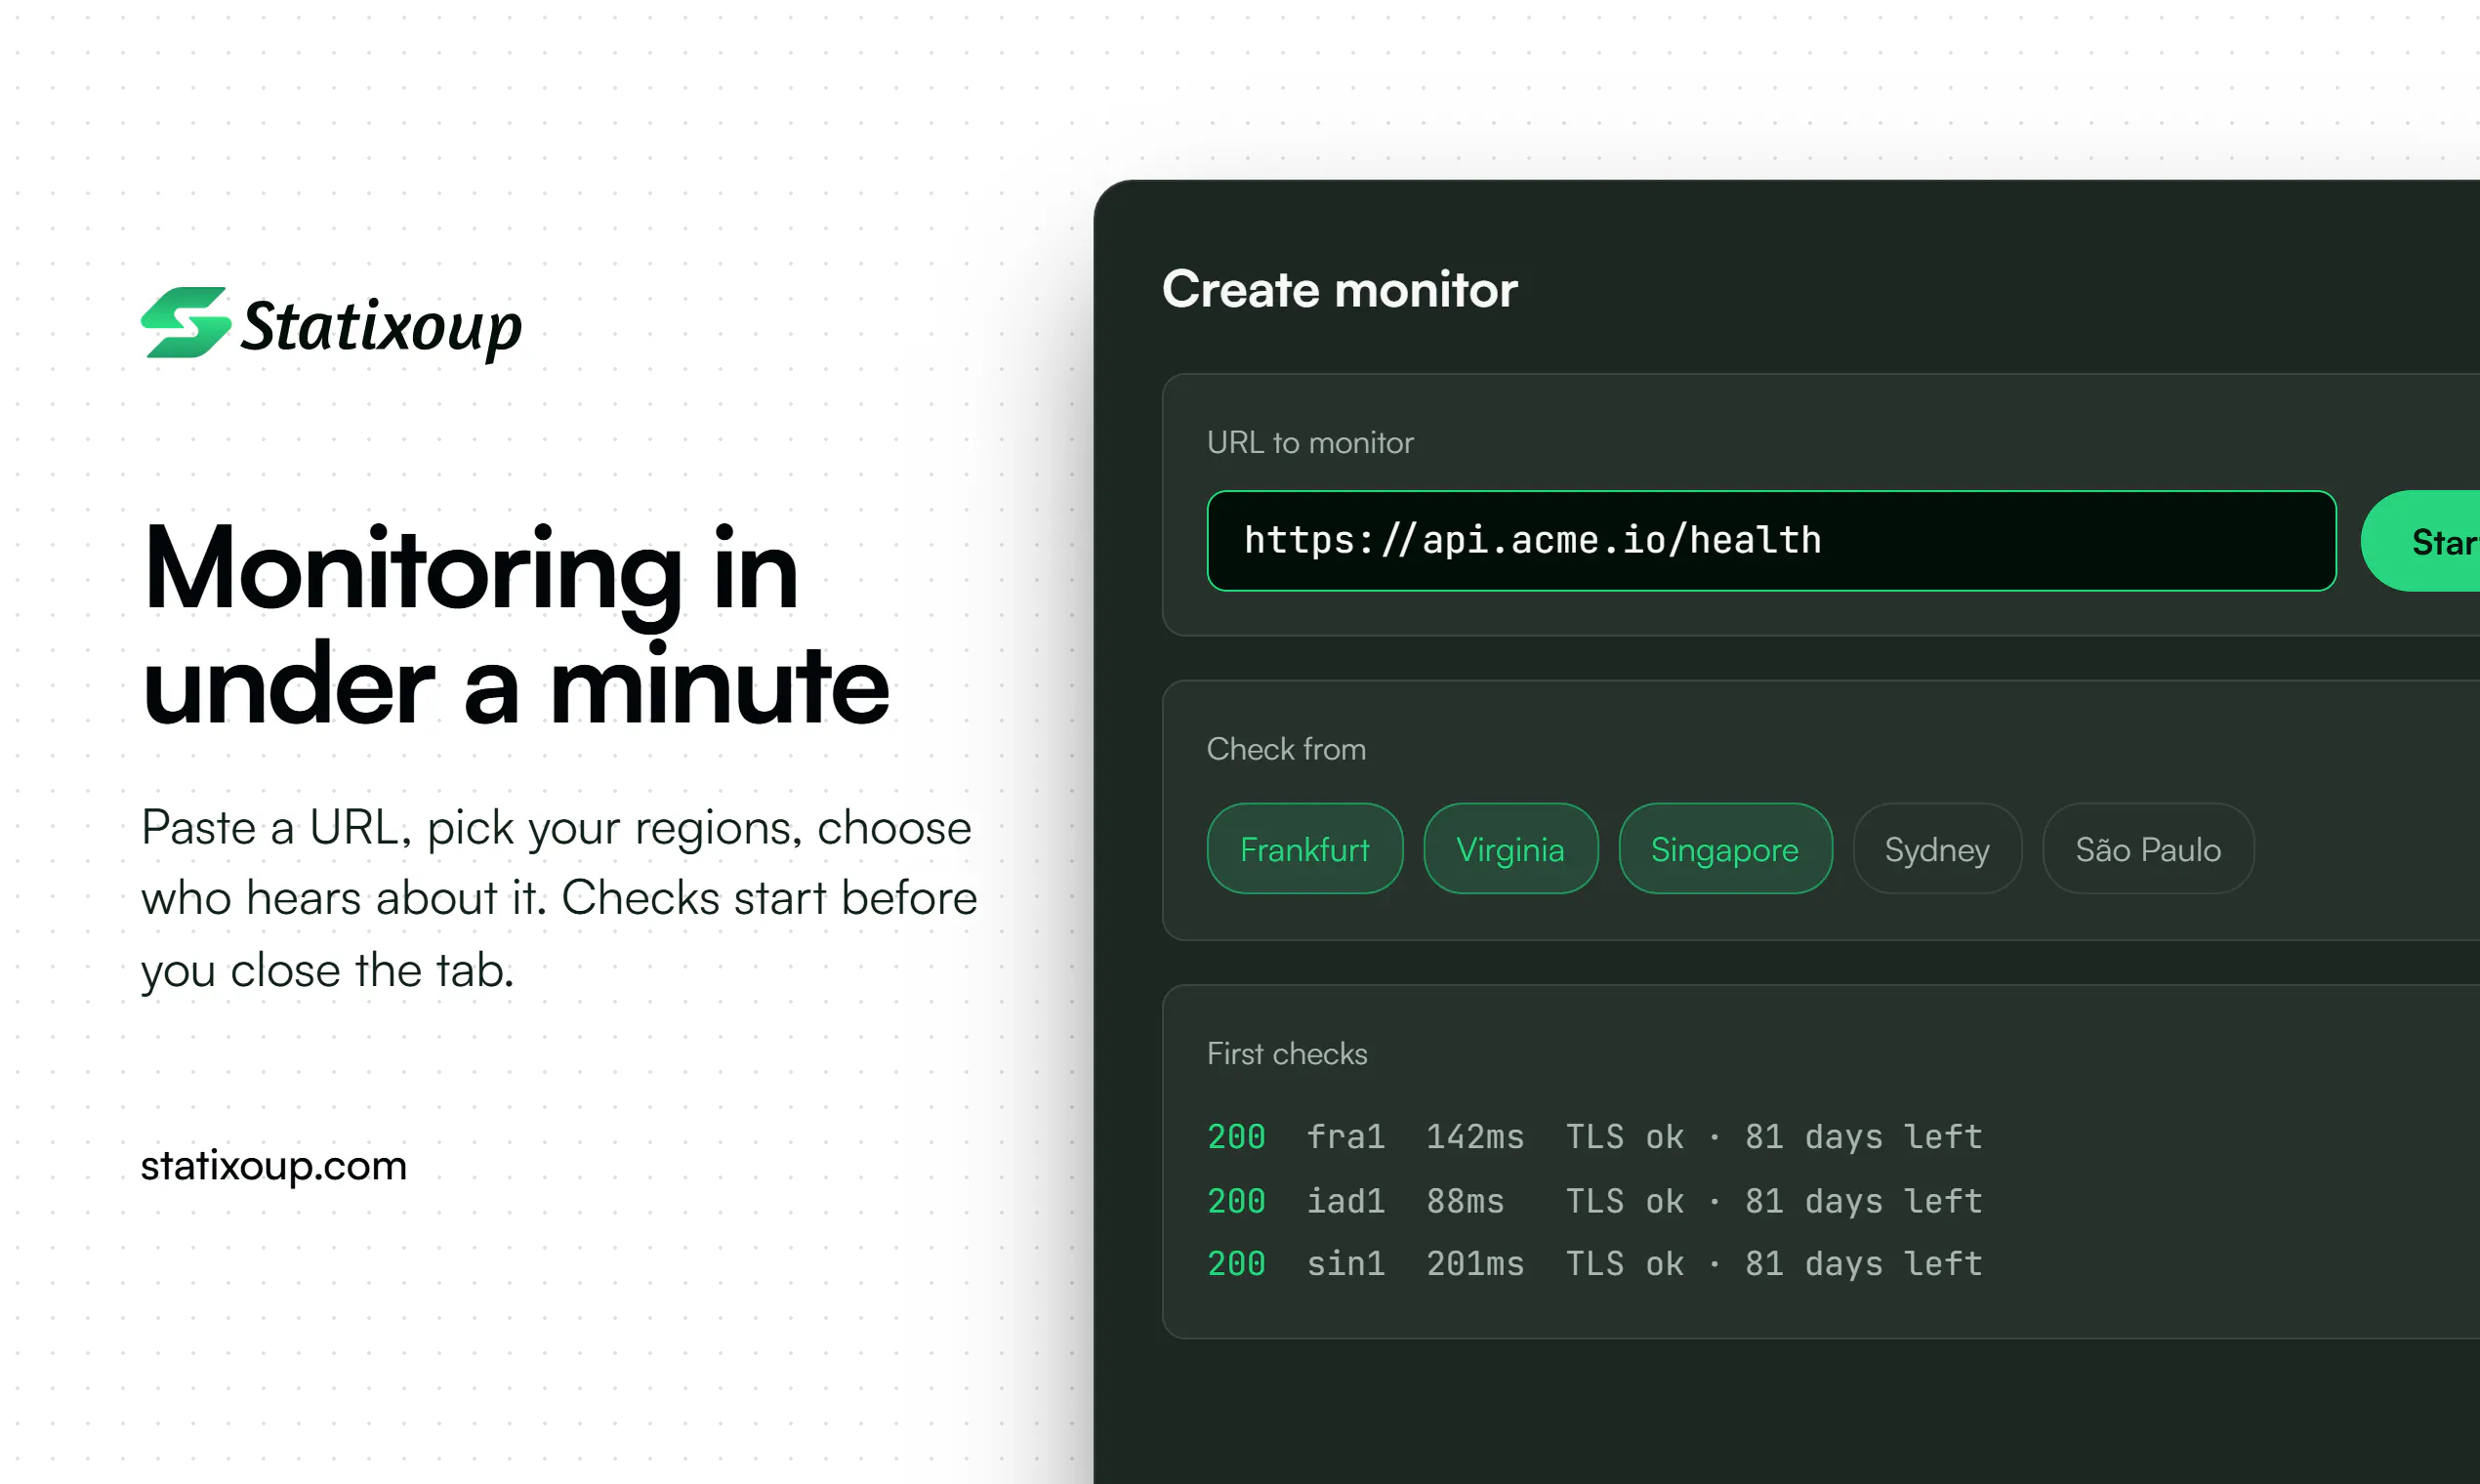Enable the São Paulo region chip

2148,849
